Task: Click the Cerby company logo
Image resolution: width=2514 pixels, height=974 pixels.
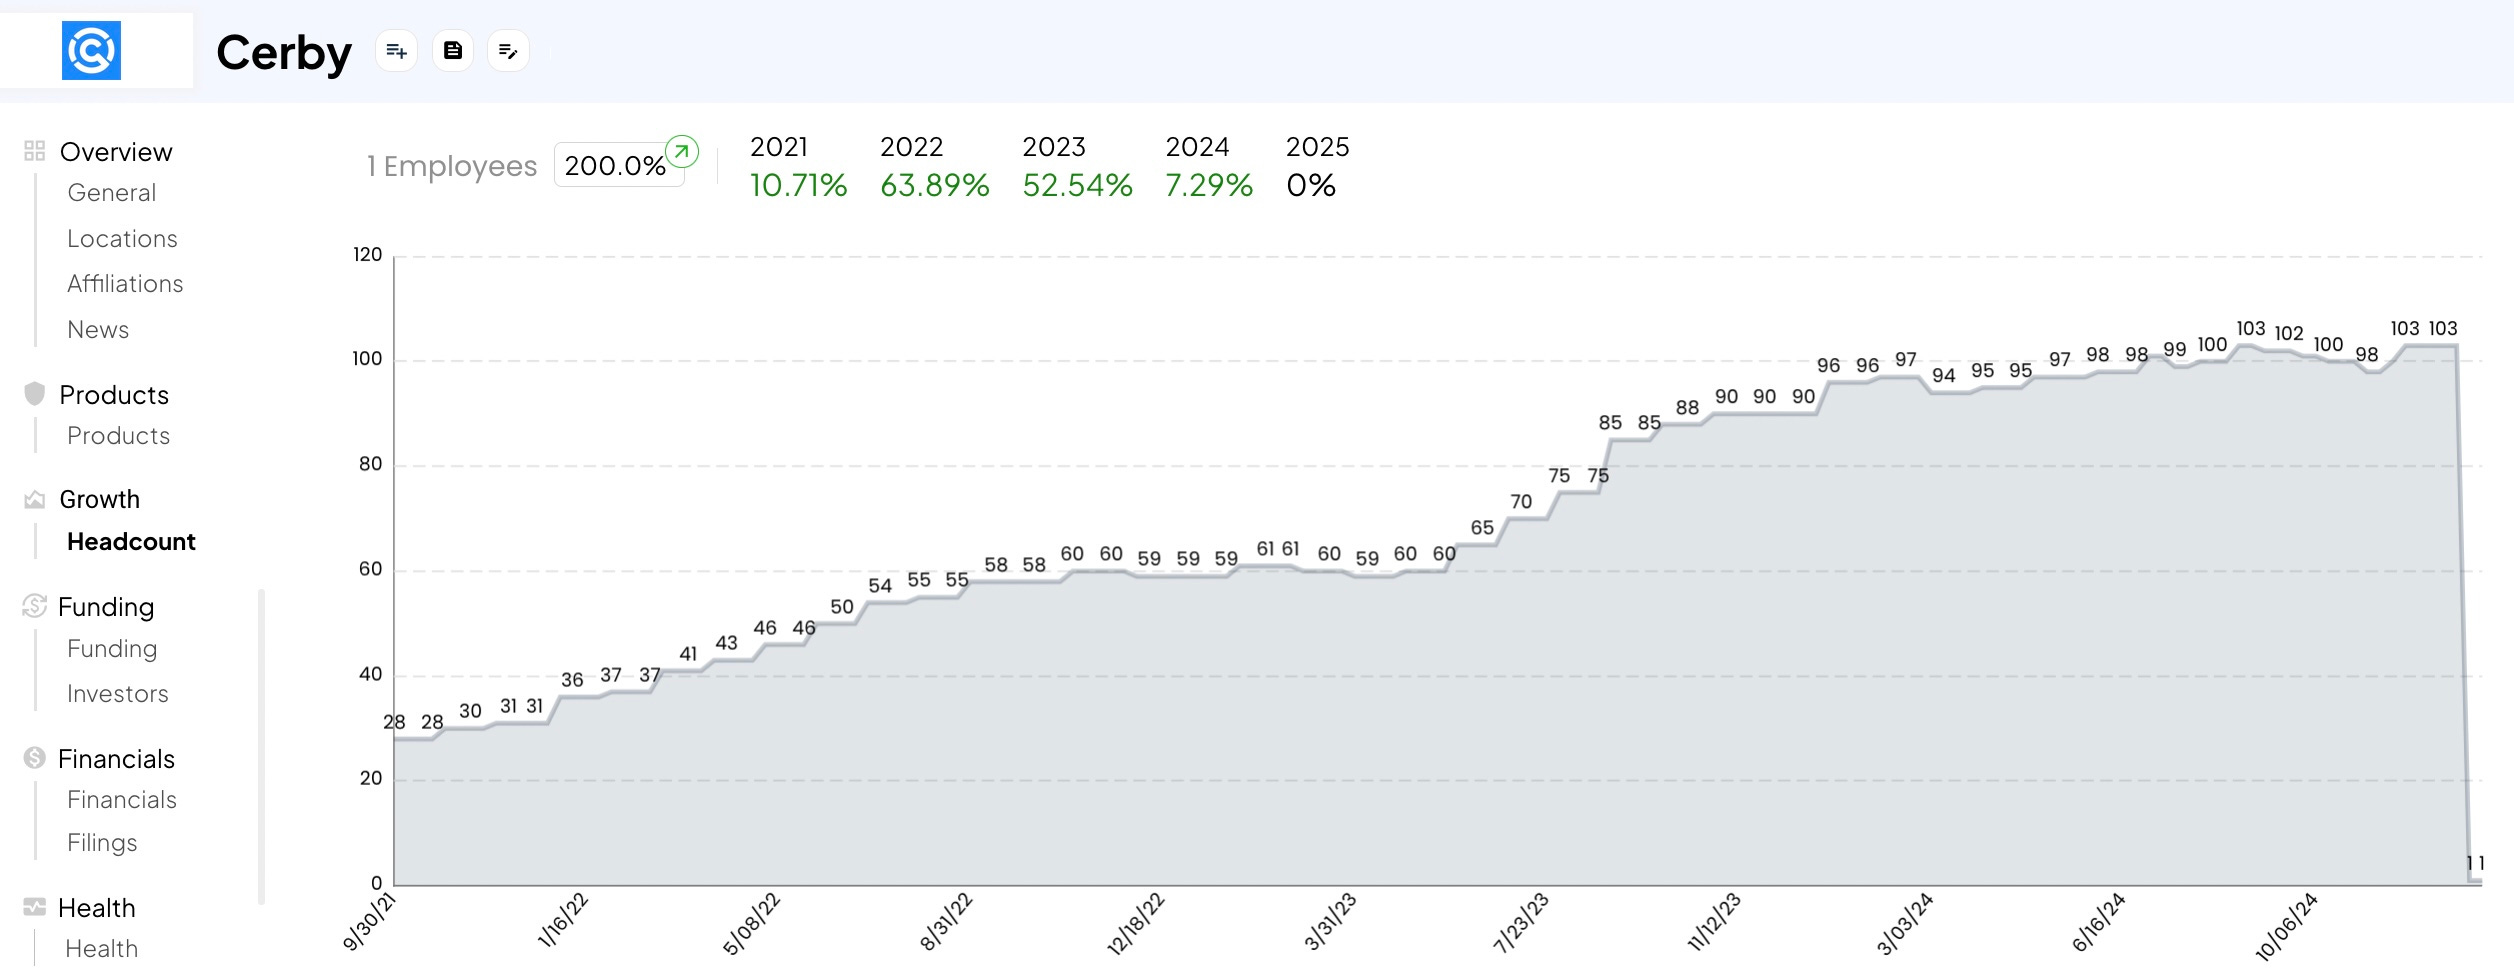Action: 91,50
